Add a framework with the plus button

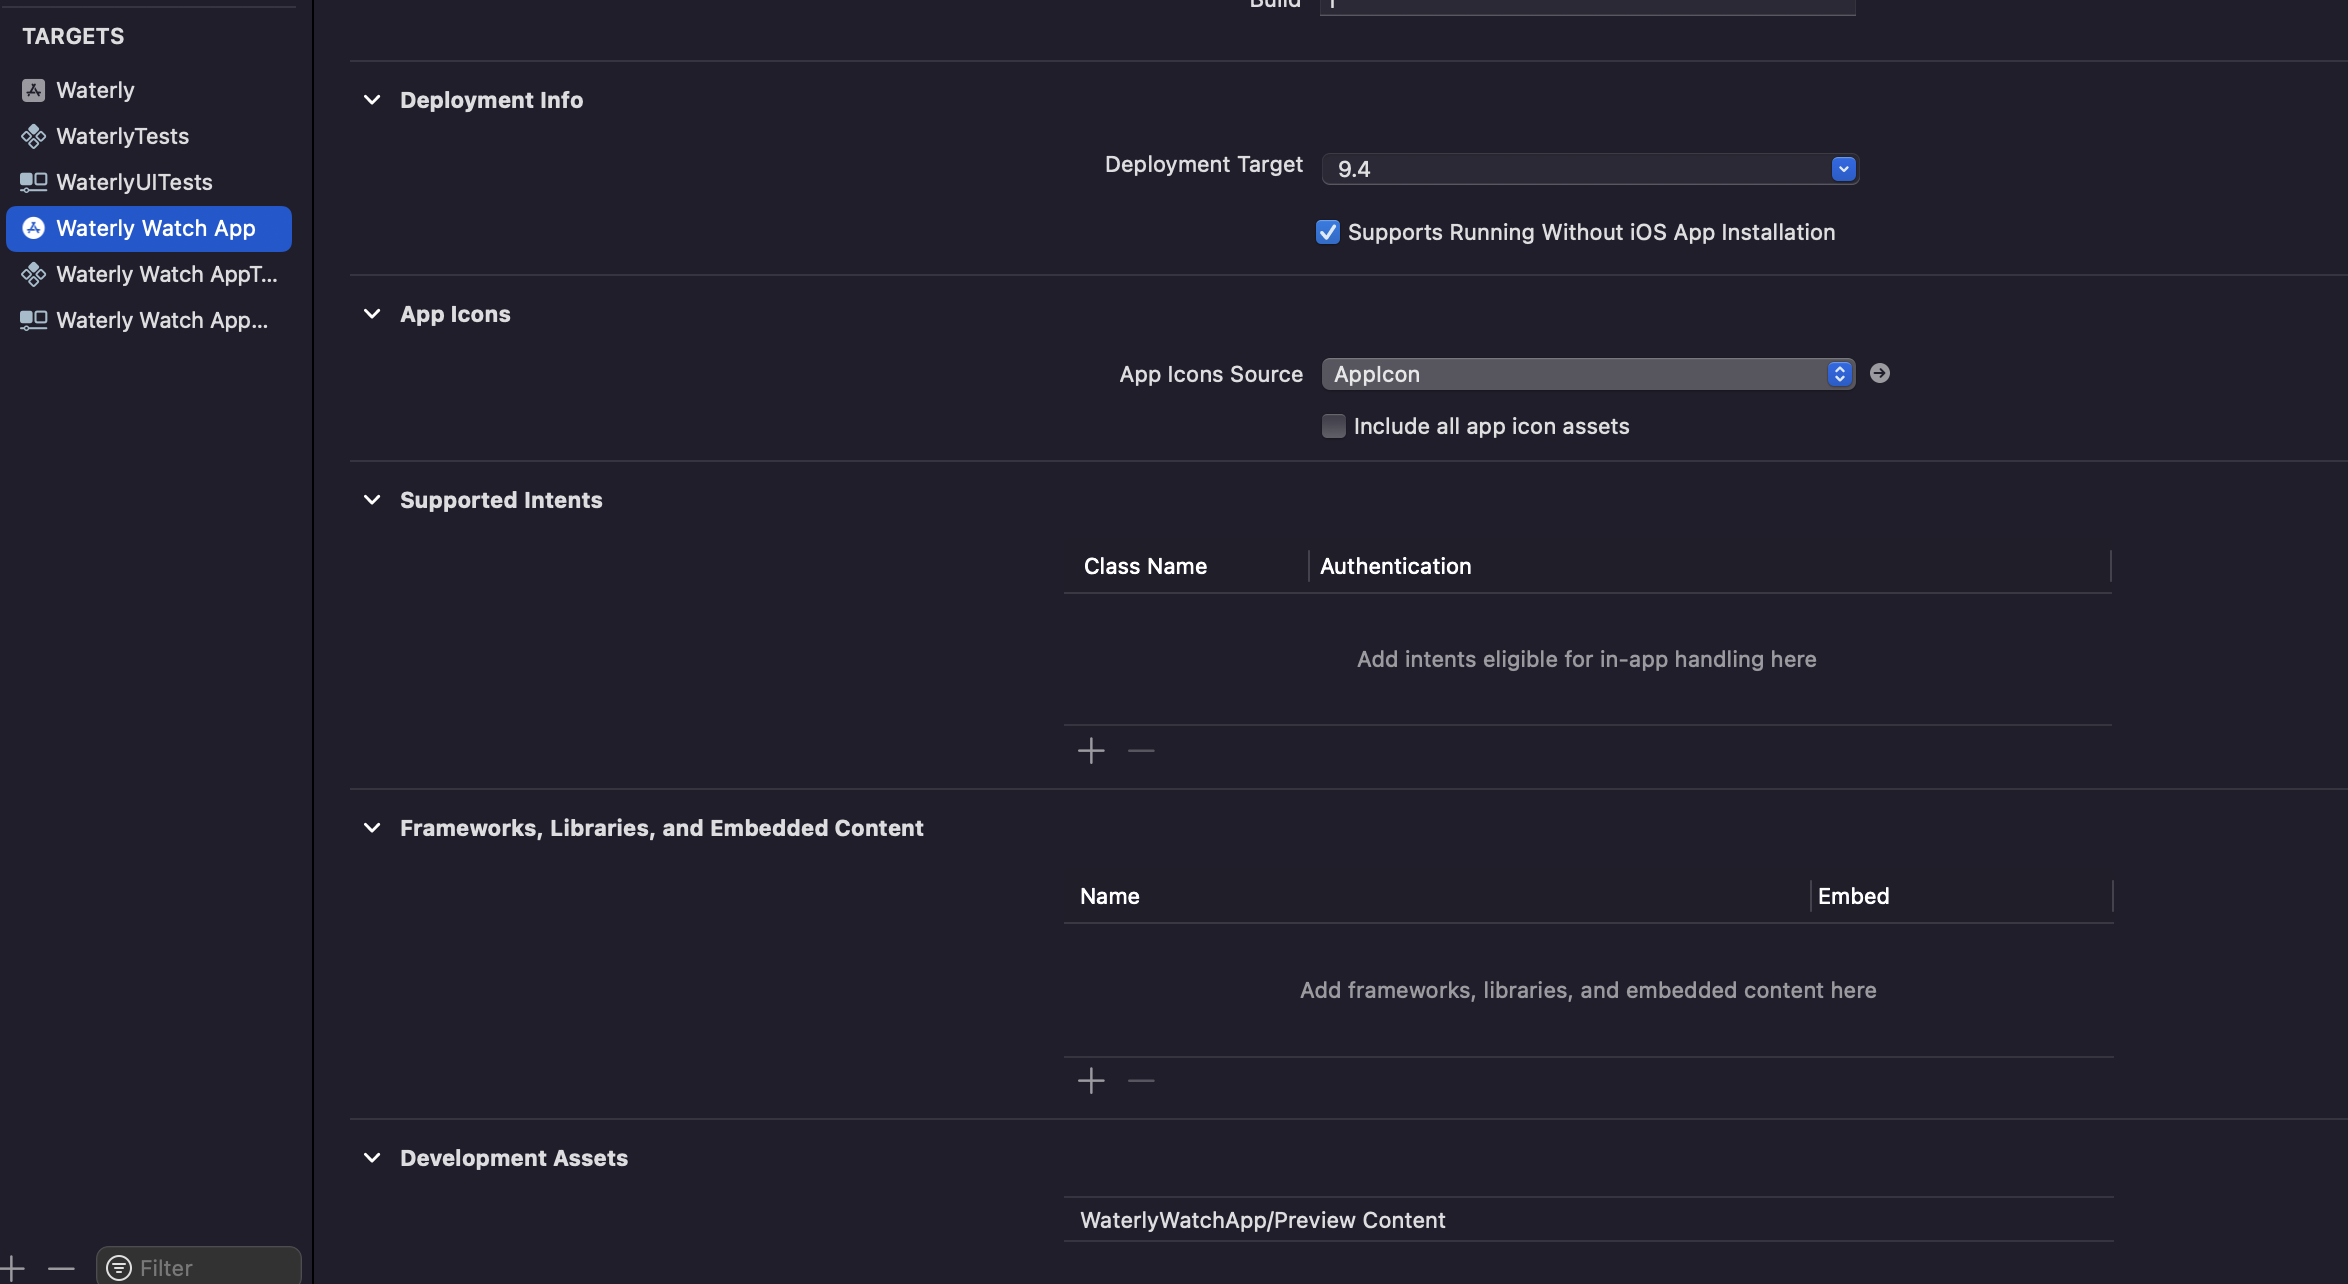tap(1091, 1080)
